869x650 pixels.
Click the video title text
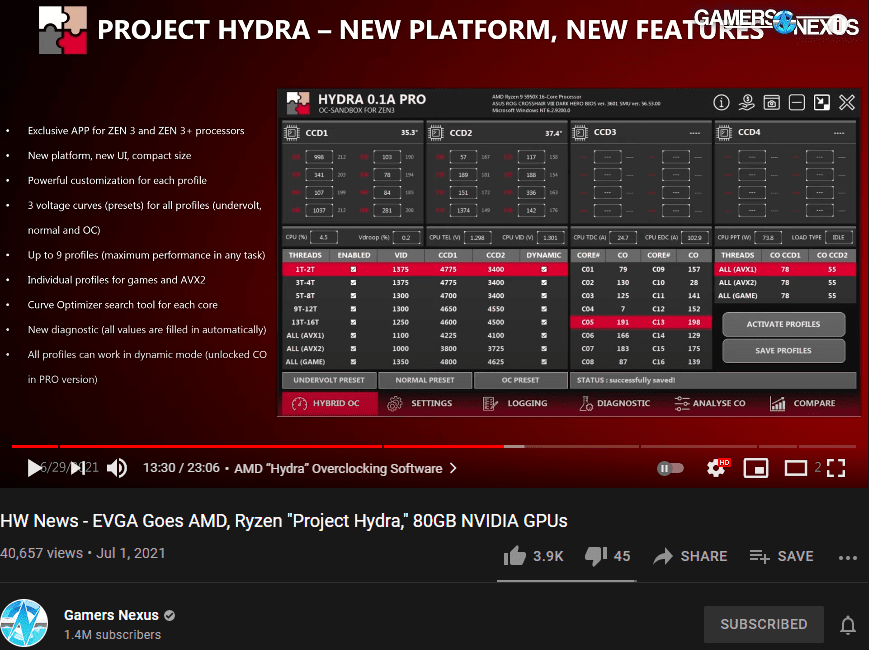(284, 521)
